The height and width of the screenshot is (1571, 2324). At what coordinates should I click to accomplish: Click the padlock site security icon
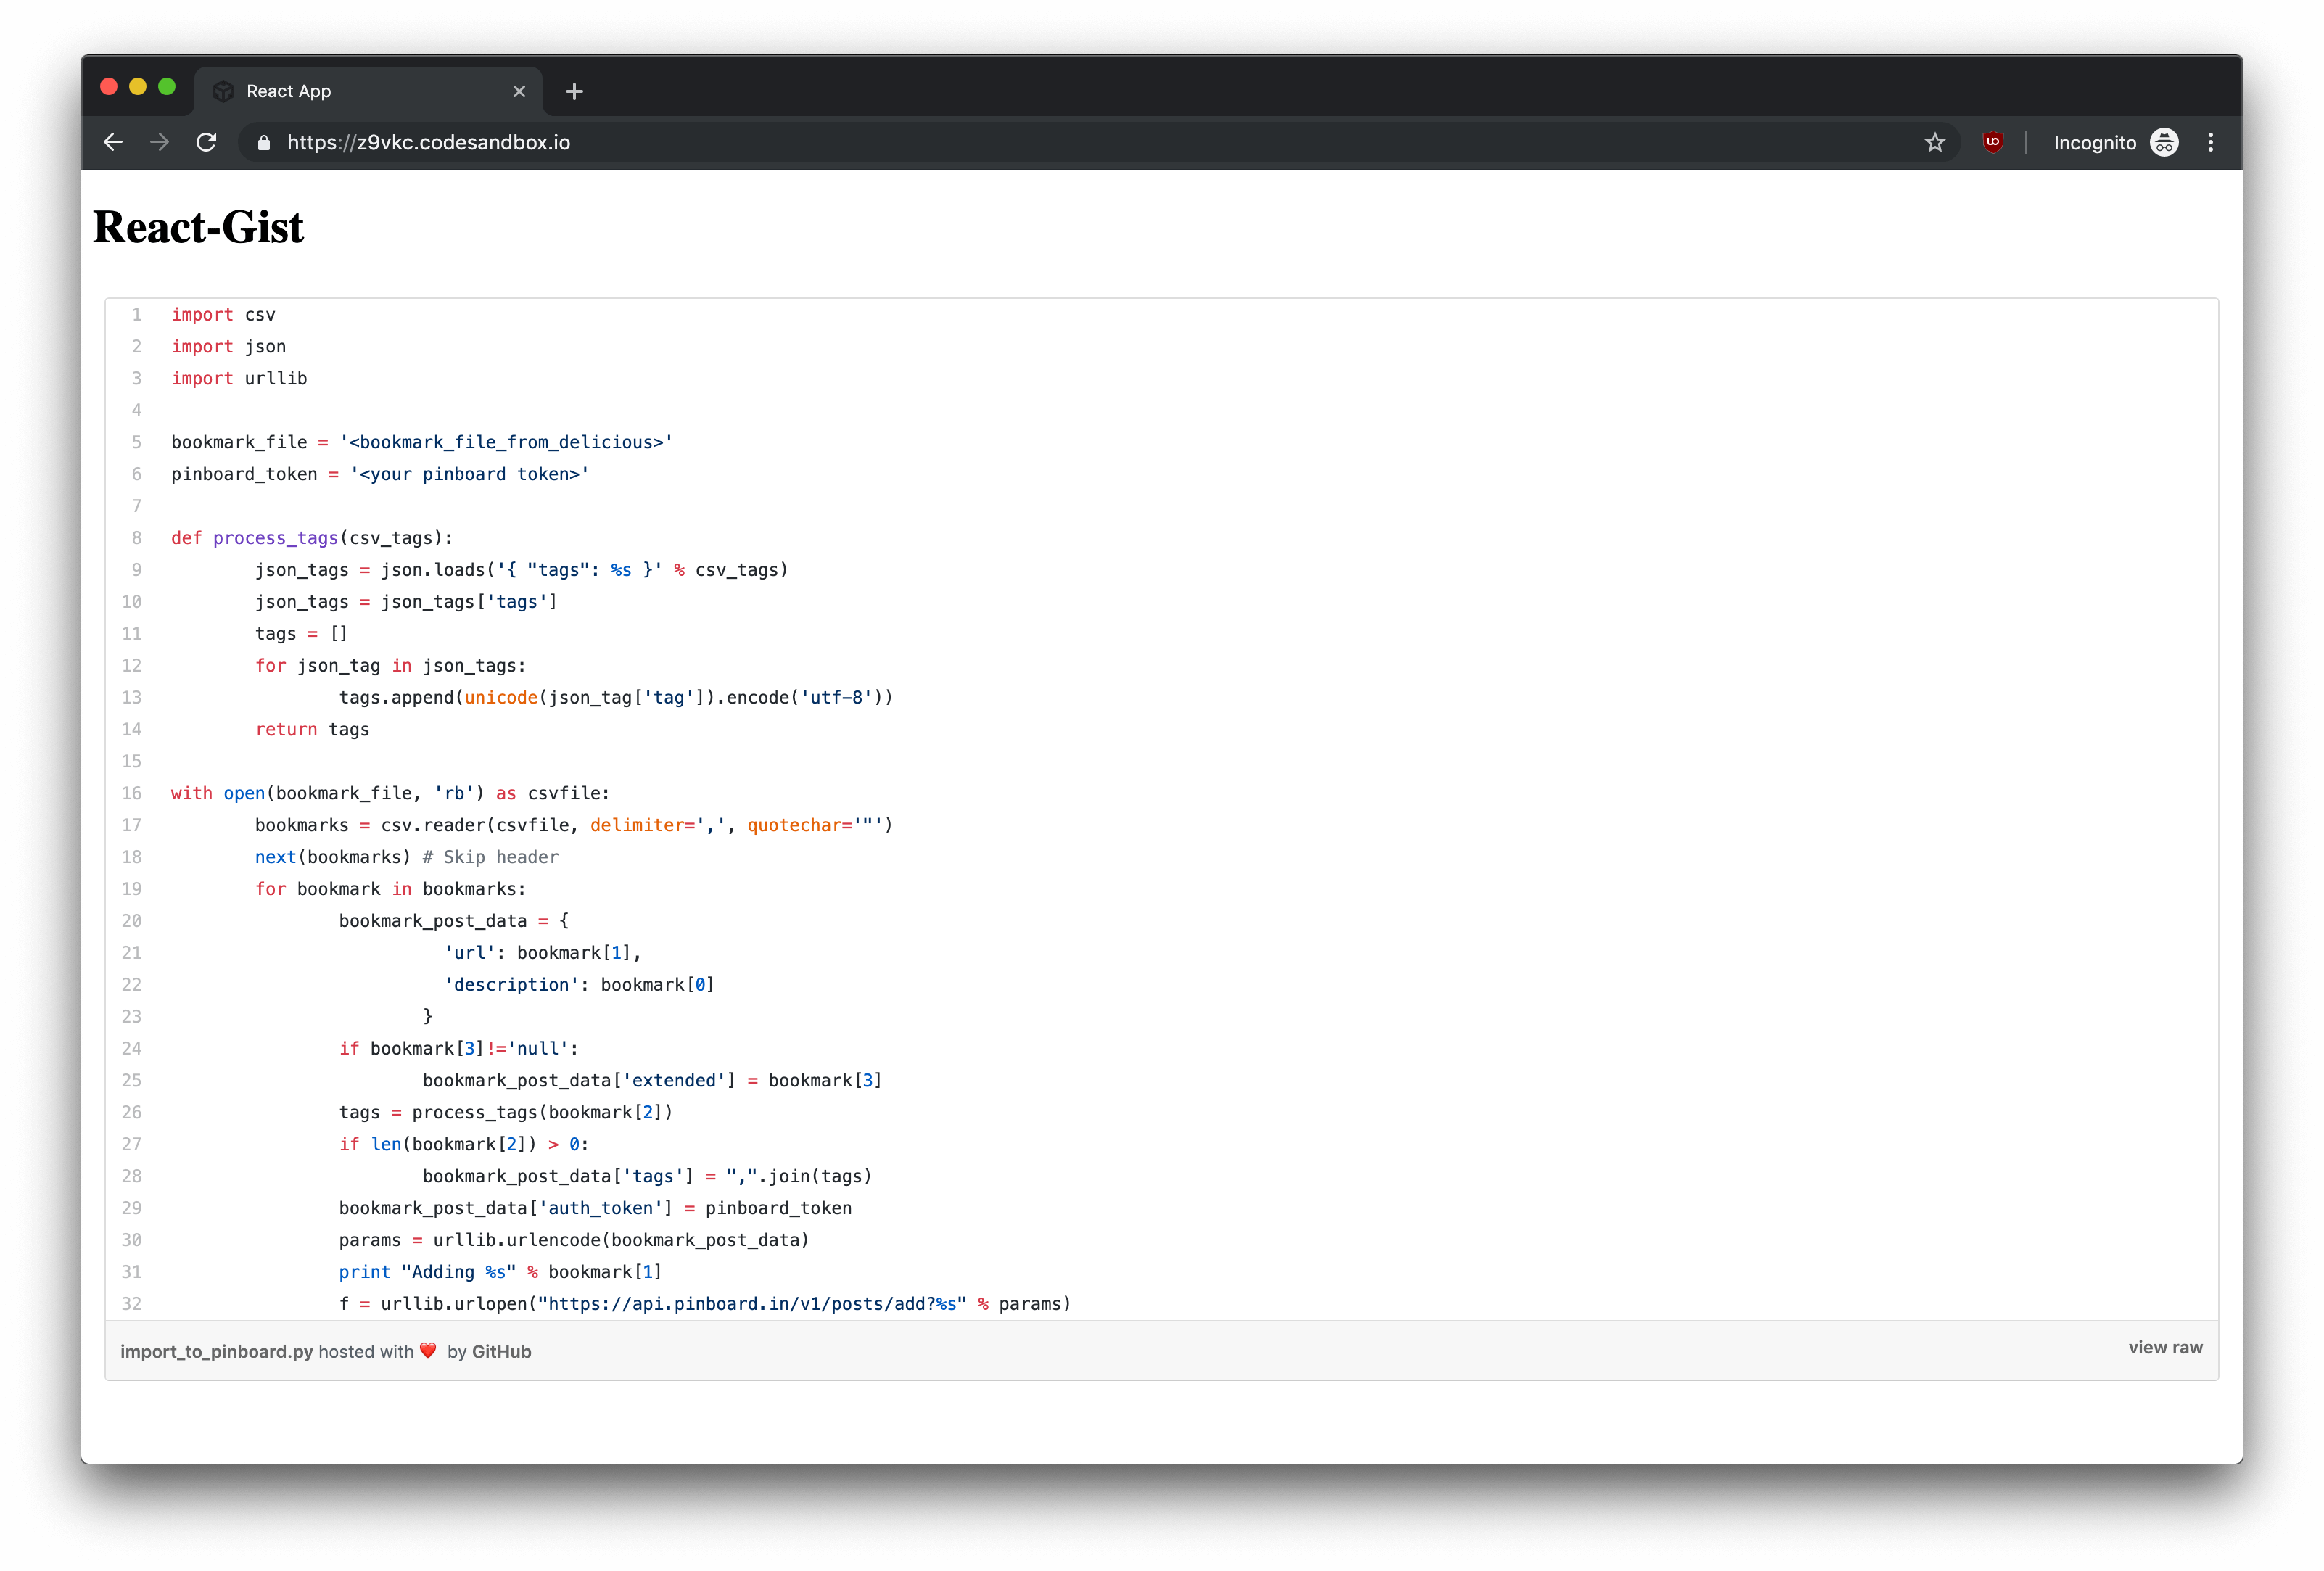[x=264, y=143]
